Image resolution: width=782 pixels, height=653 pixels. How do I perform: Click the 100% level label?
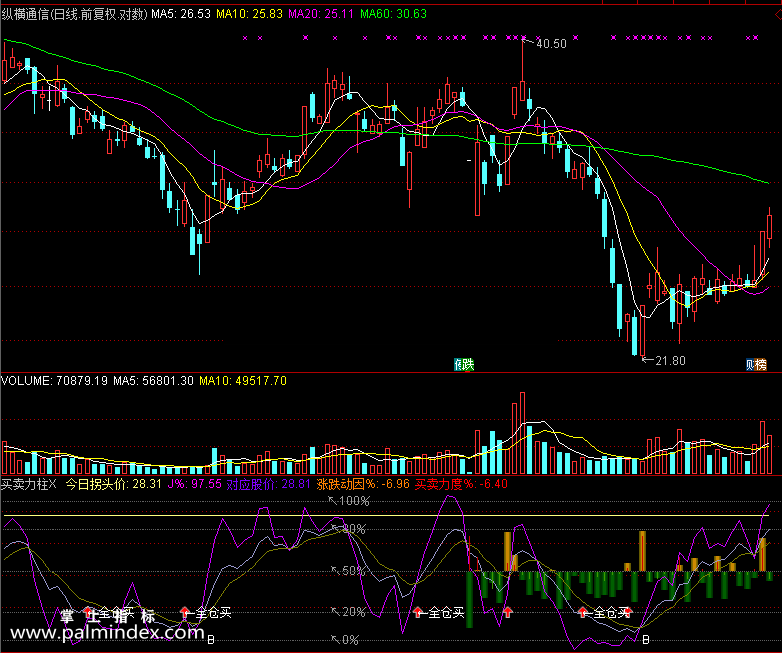click(354, 501)
